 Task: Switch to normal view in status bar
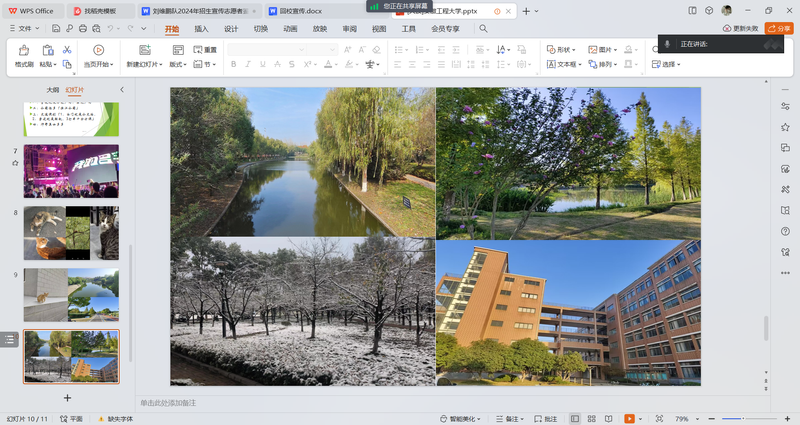pyautogui.click(x=575, y=418)
